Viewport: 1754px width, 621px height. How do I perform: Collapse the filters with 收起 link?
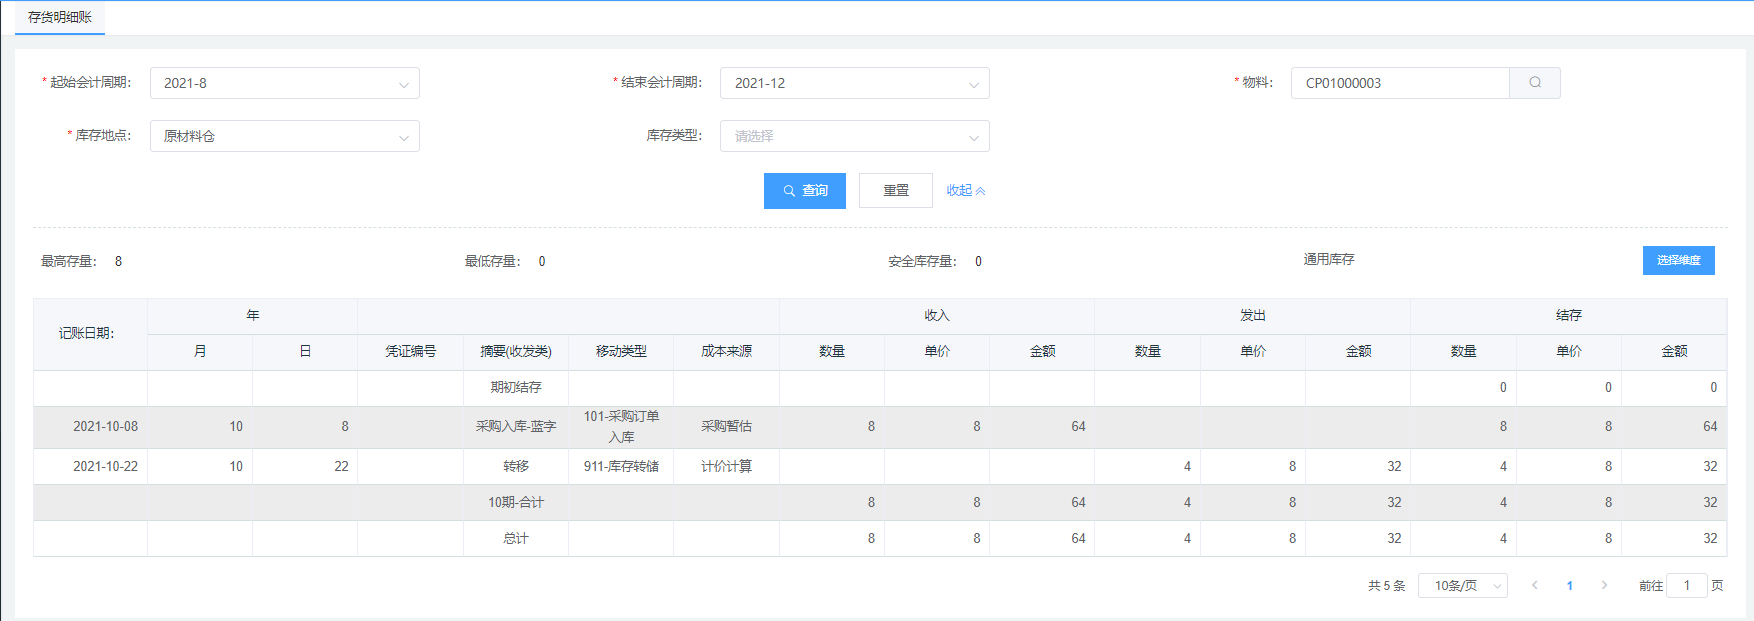click(x=965, y=191)
